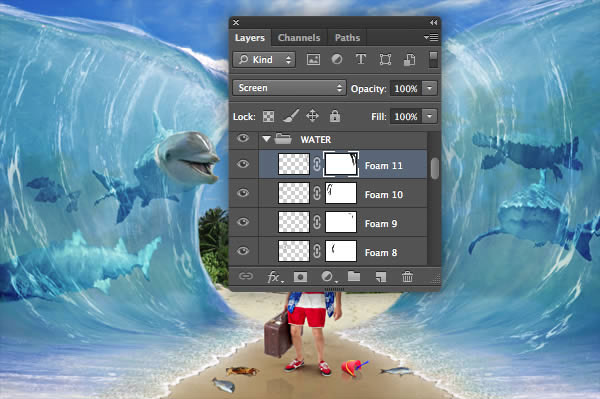Lock transparent pixels icon

[268, 116]
